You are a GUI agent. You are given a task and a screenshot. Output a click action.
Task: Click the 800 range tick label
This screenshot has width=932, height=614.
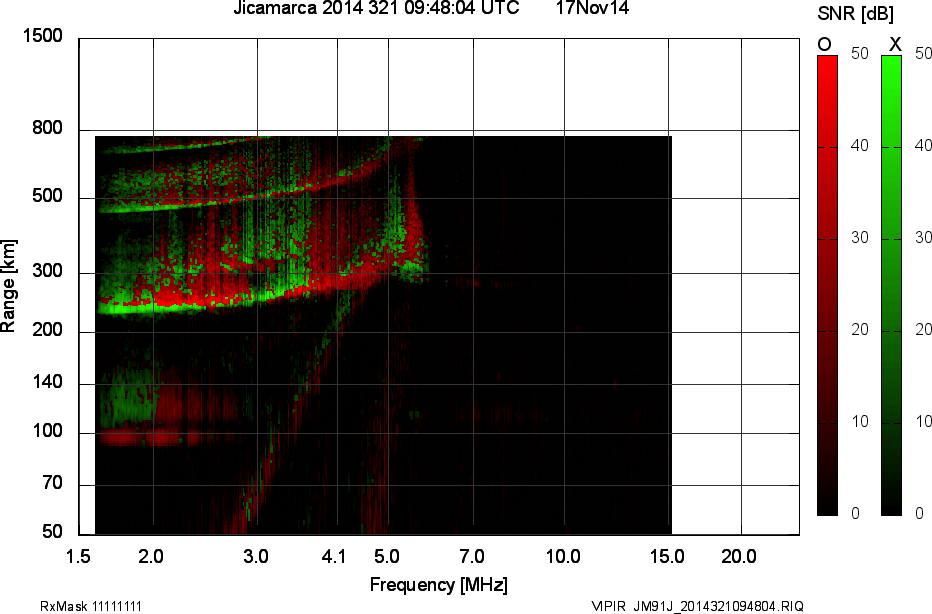[x=47, y=129]
